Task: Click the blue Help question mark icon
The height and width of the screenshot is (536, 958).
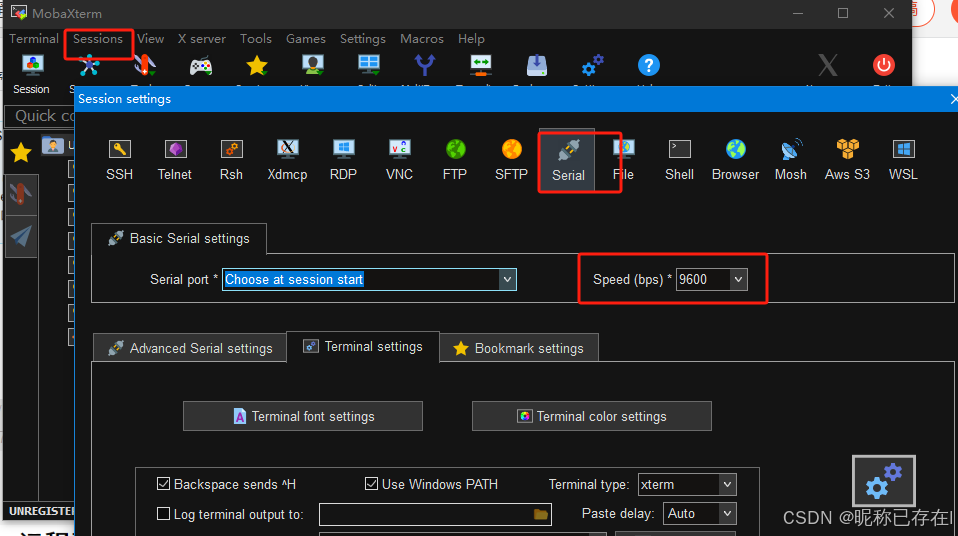Action: (x=649, y=65)
